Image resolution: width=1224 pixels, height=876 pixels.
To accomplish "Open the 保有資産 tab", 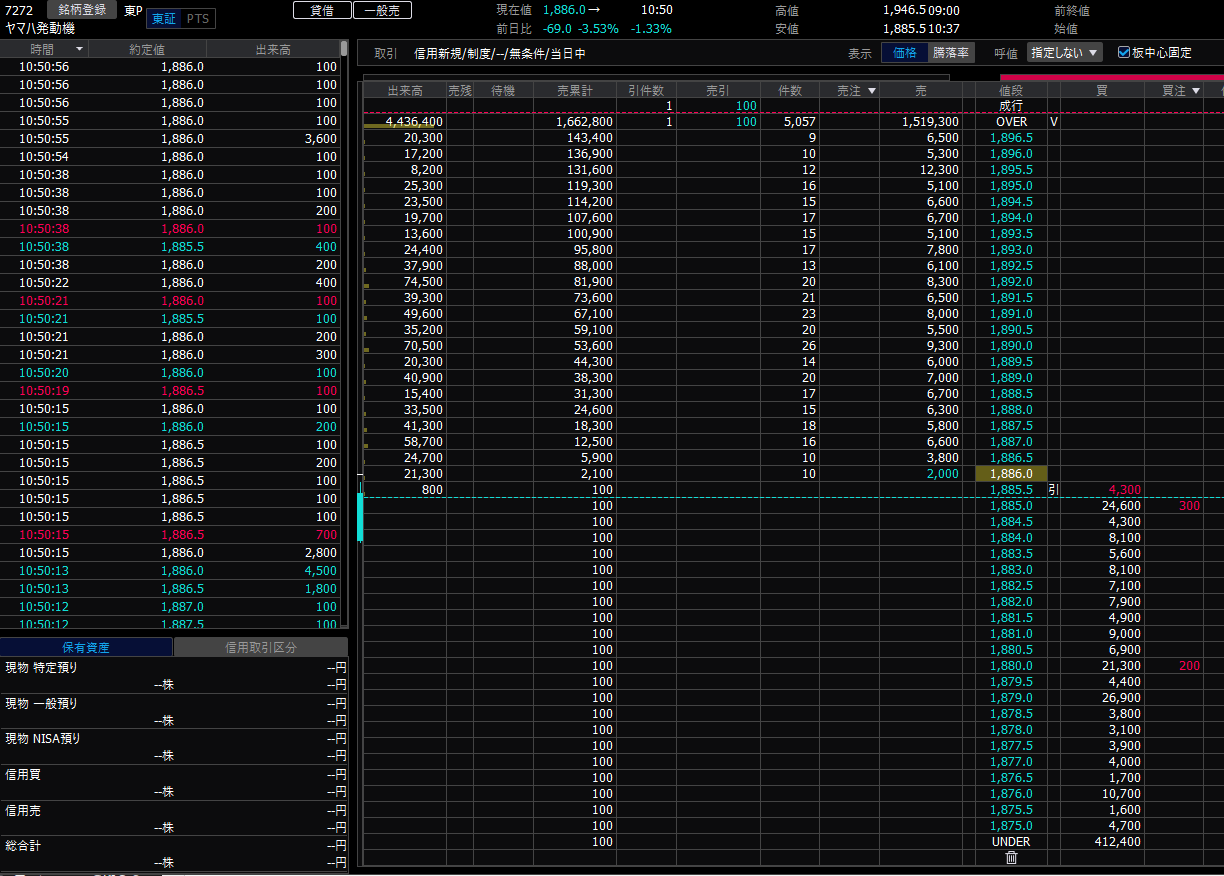I will (x=86, y=647).
